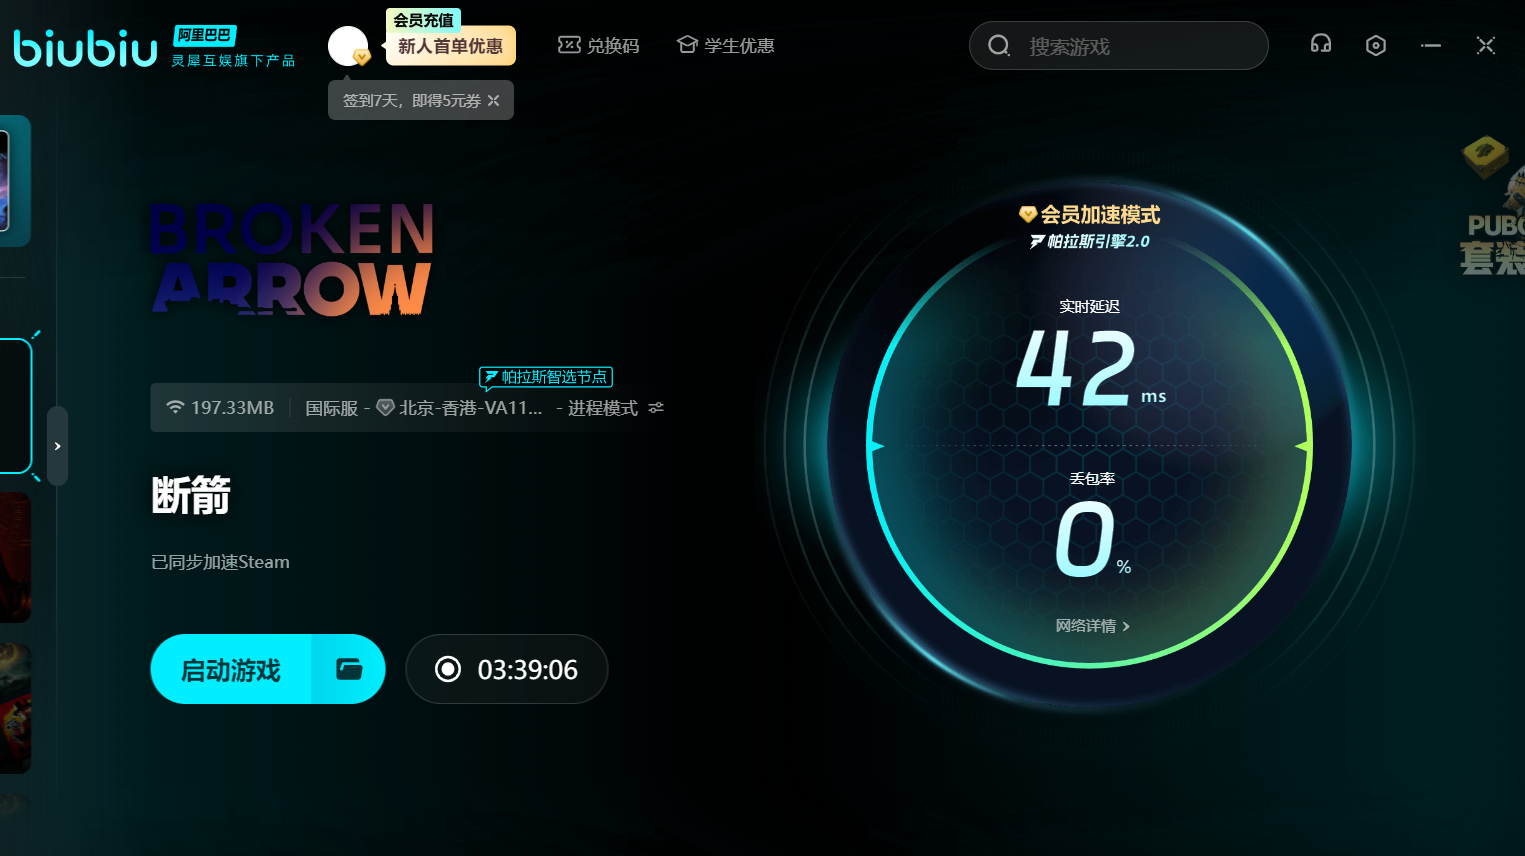
Task: Open game folder icon beside 启动游戏
Action: (349, 669)
